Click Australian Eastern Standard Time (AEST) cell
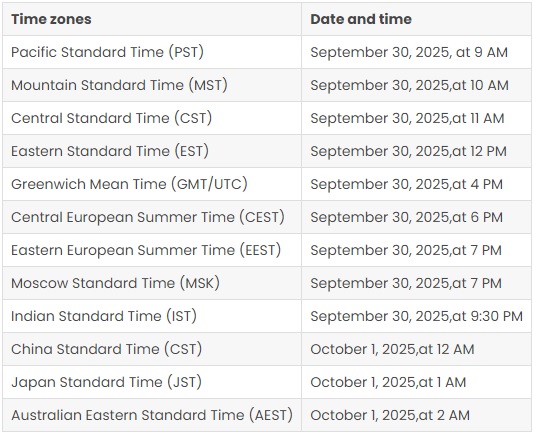534x434 pixels. (x=152, y=415)
